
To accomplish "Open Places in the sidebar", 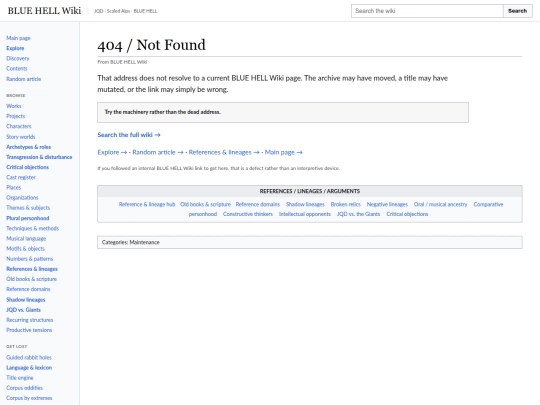I will tap(13, 187).
